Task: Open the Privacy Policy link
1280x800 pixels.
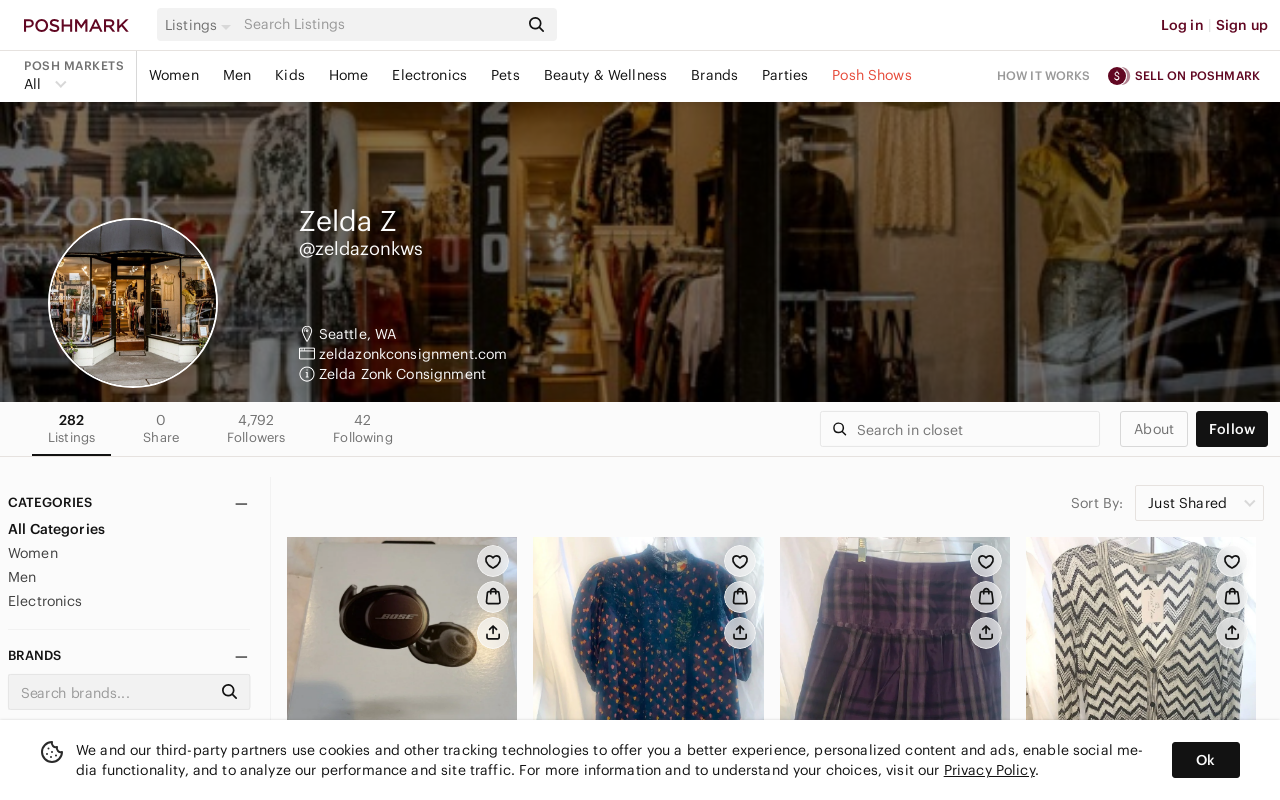Action: (989, 770)
